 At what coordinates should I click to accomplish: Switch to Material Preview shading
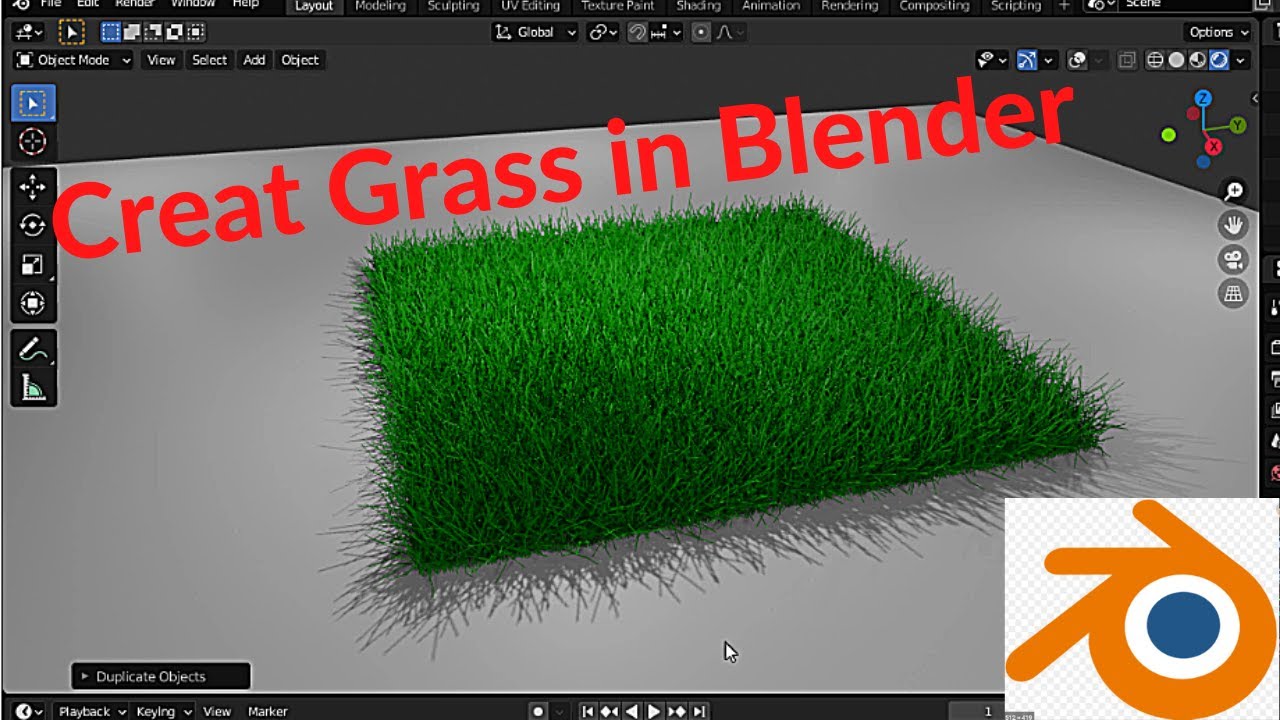pyautogui.click(x=1197, y=60)
